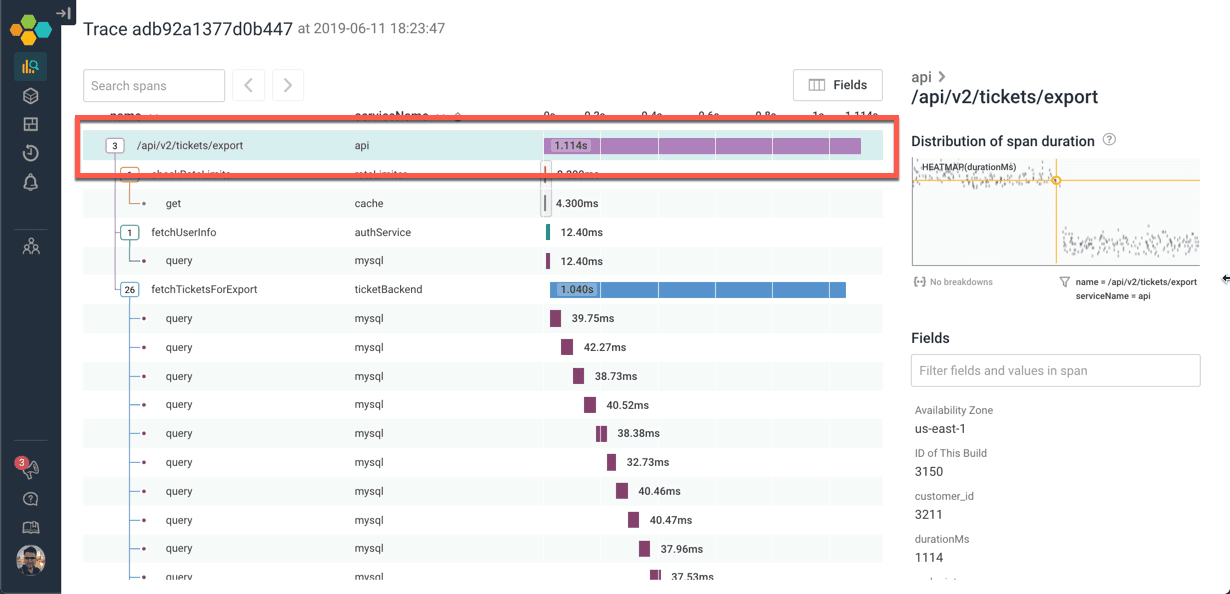Click the Filter fields and values input
Screen dimensions: 1230x594
(1055, 371)
